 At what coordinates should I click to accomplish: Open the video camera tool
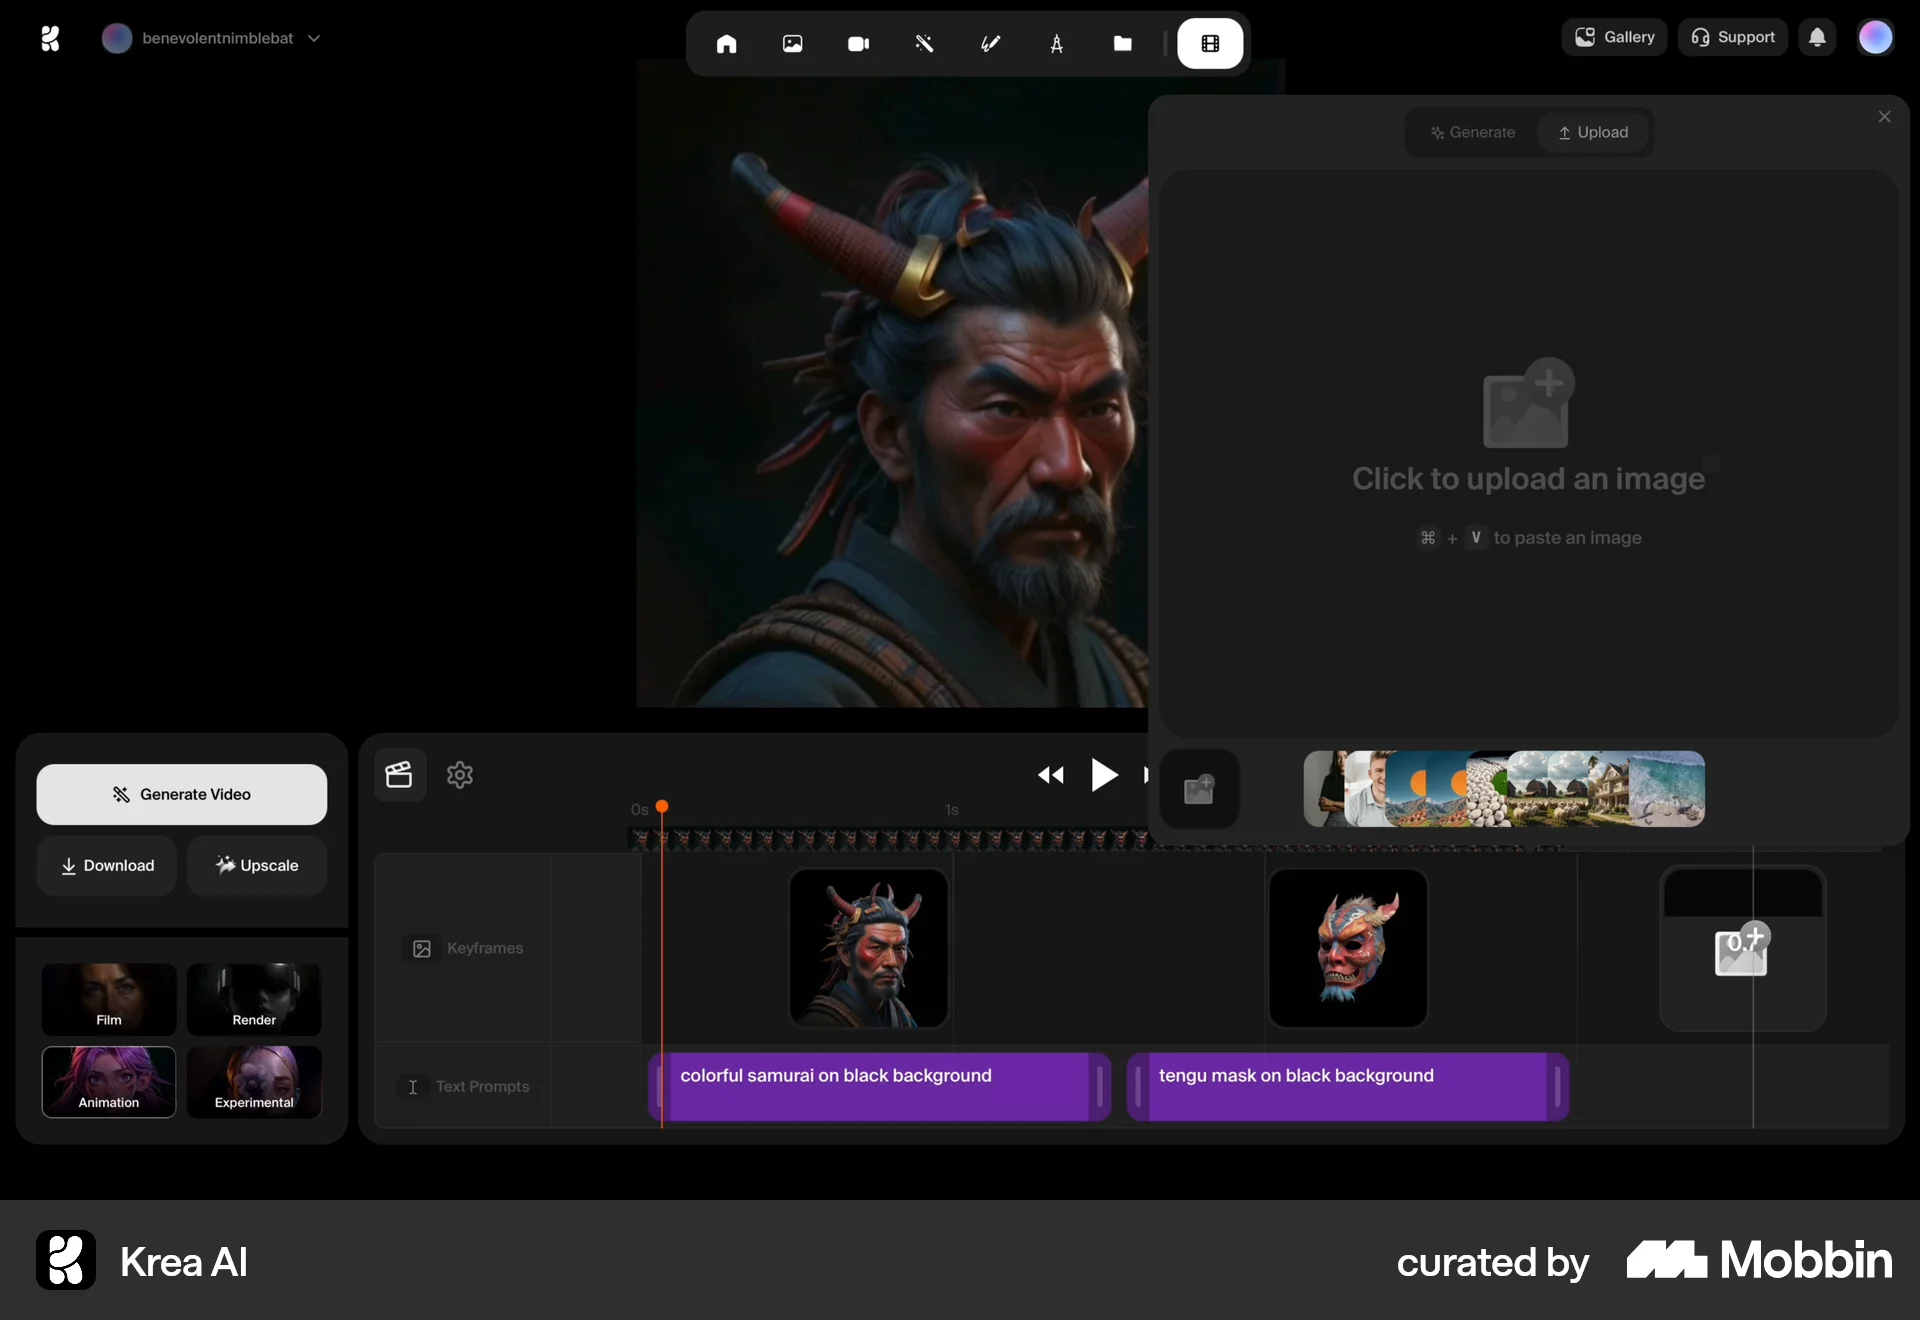point(859,43)
